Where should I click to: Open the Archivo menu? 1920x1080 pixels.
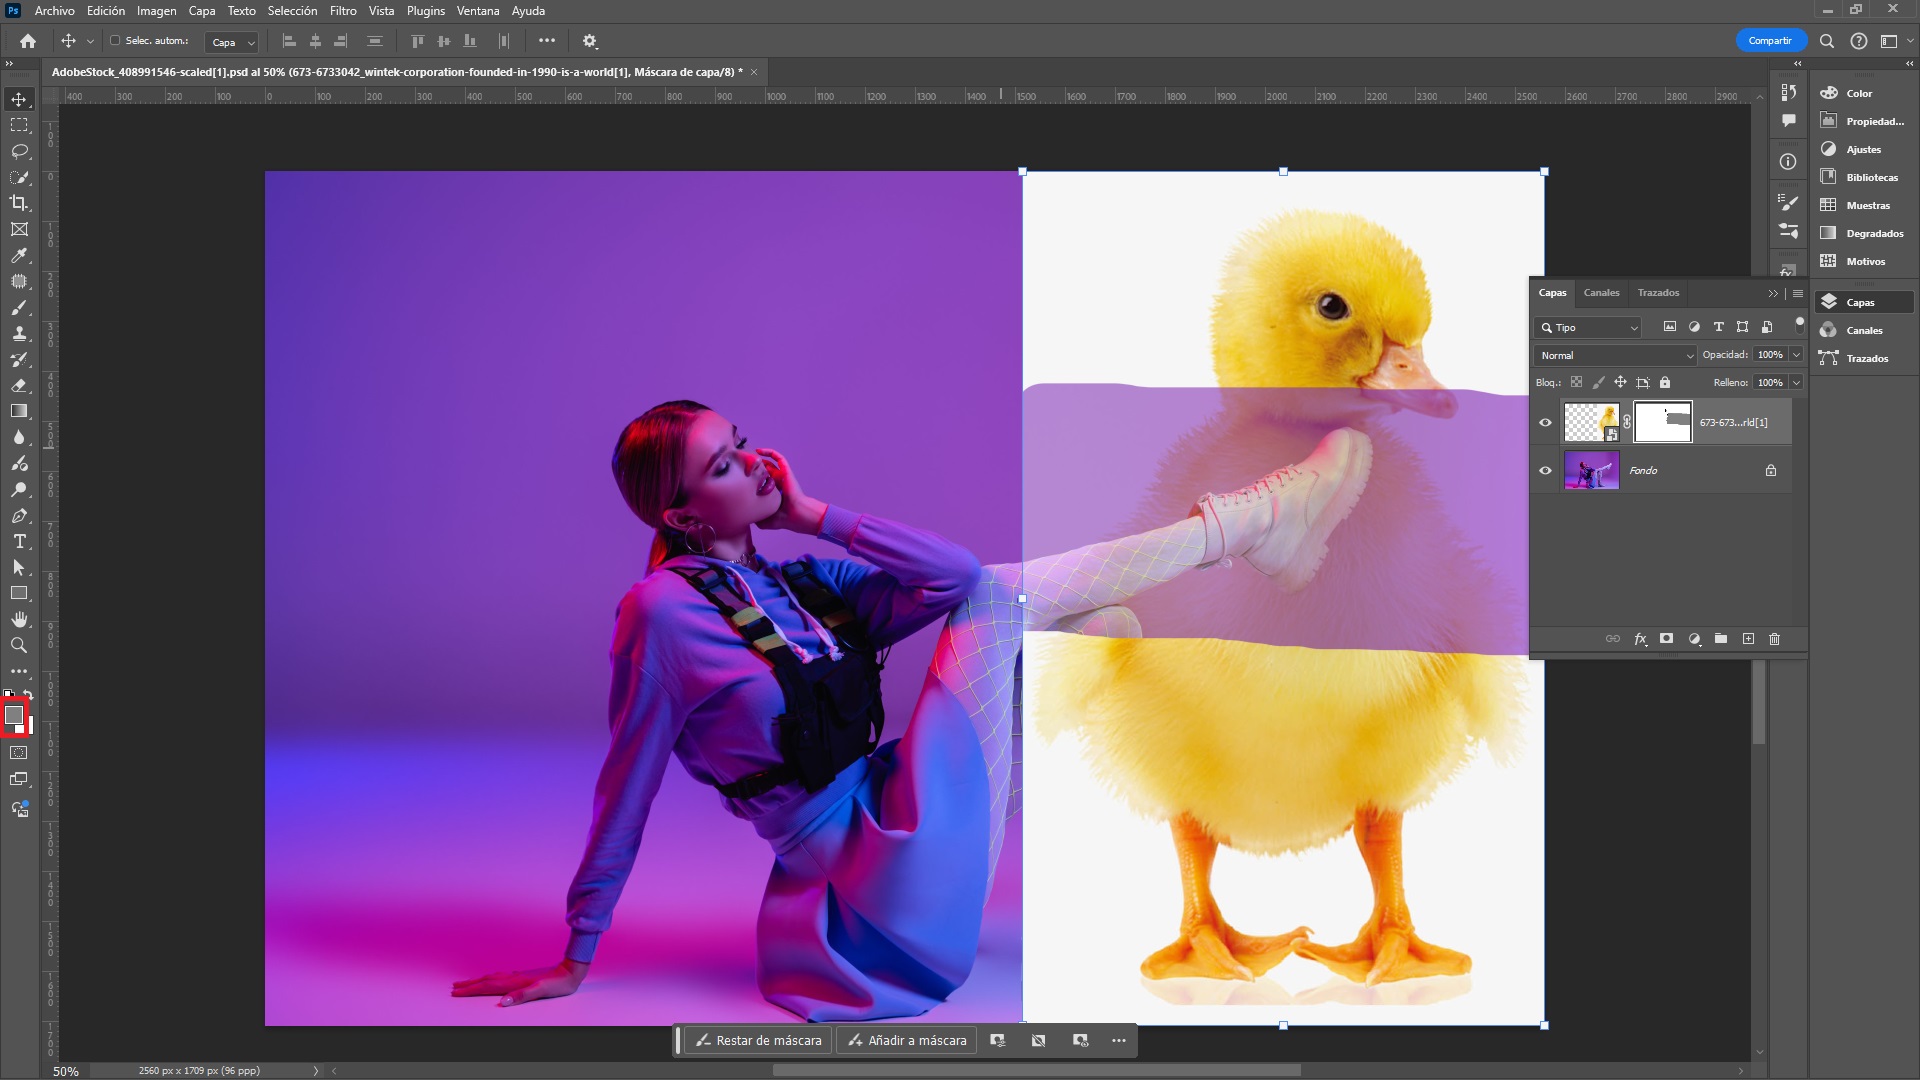tap(55, 11)
